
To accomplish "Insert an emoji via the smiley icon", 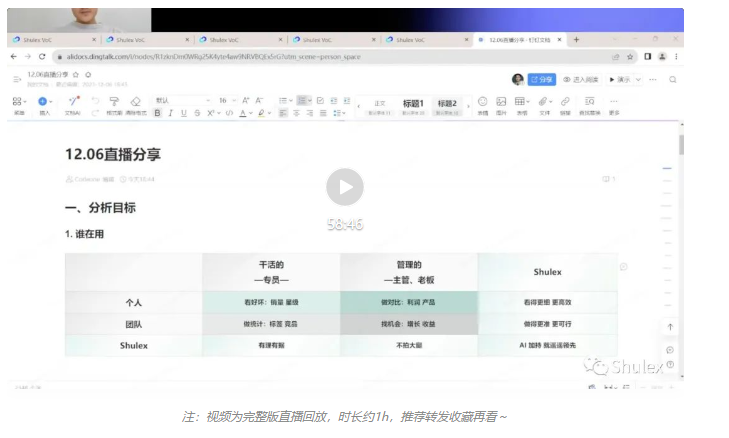I will (x=483, y=101).
